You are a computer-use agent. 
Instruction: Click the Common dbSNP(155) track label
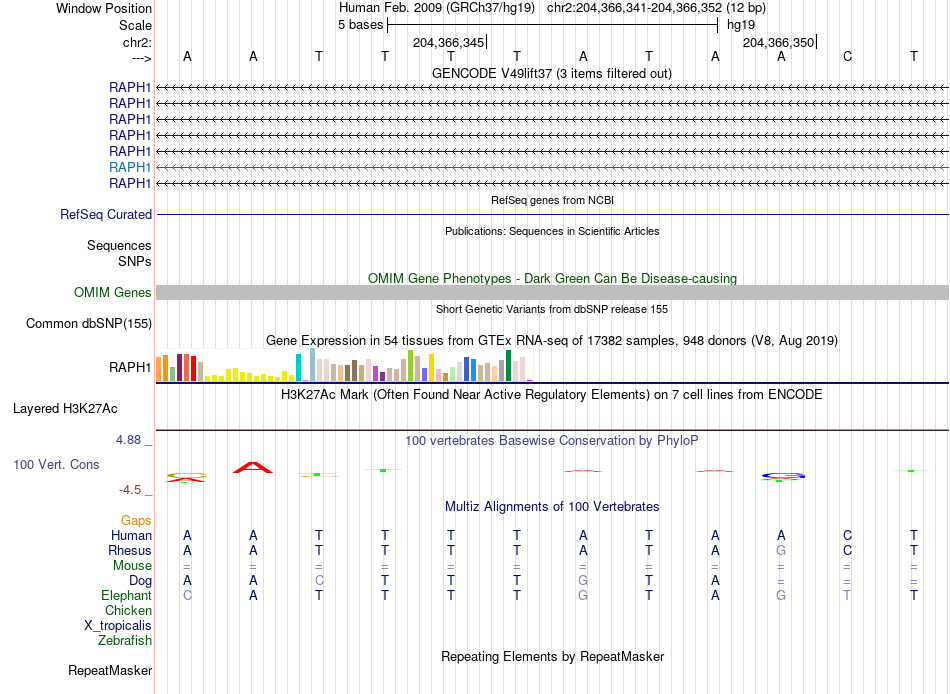point(89,324)
